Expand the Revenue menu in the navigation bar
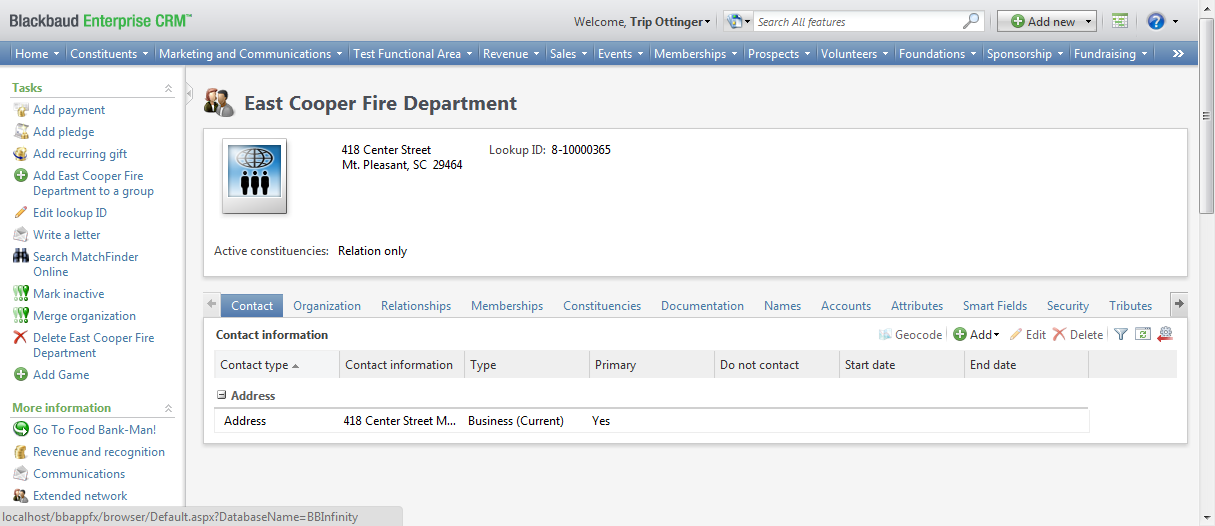The height and width of the screenshot is (526, 1215). tap(512, 54)
